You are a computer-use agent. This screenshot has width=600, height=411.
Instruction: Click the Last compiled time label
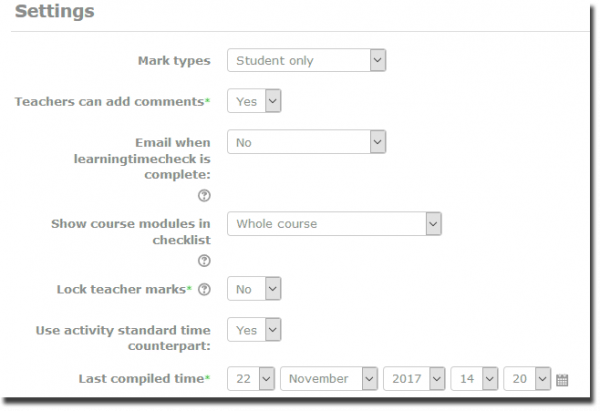(x=144, y=379)
